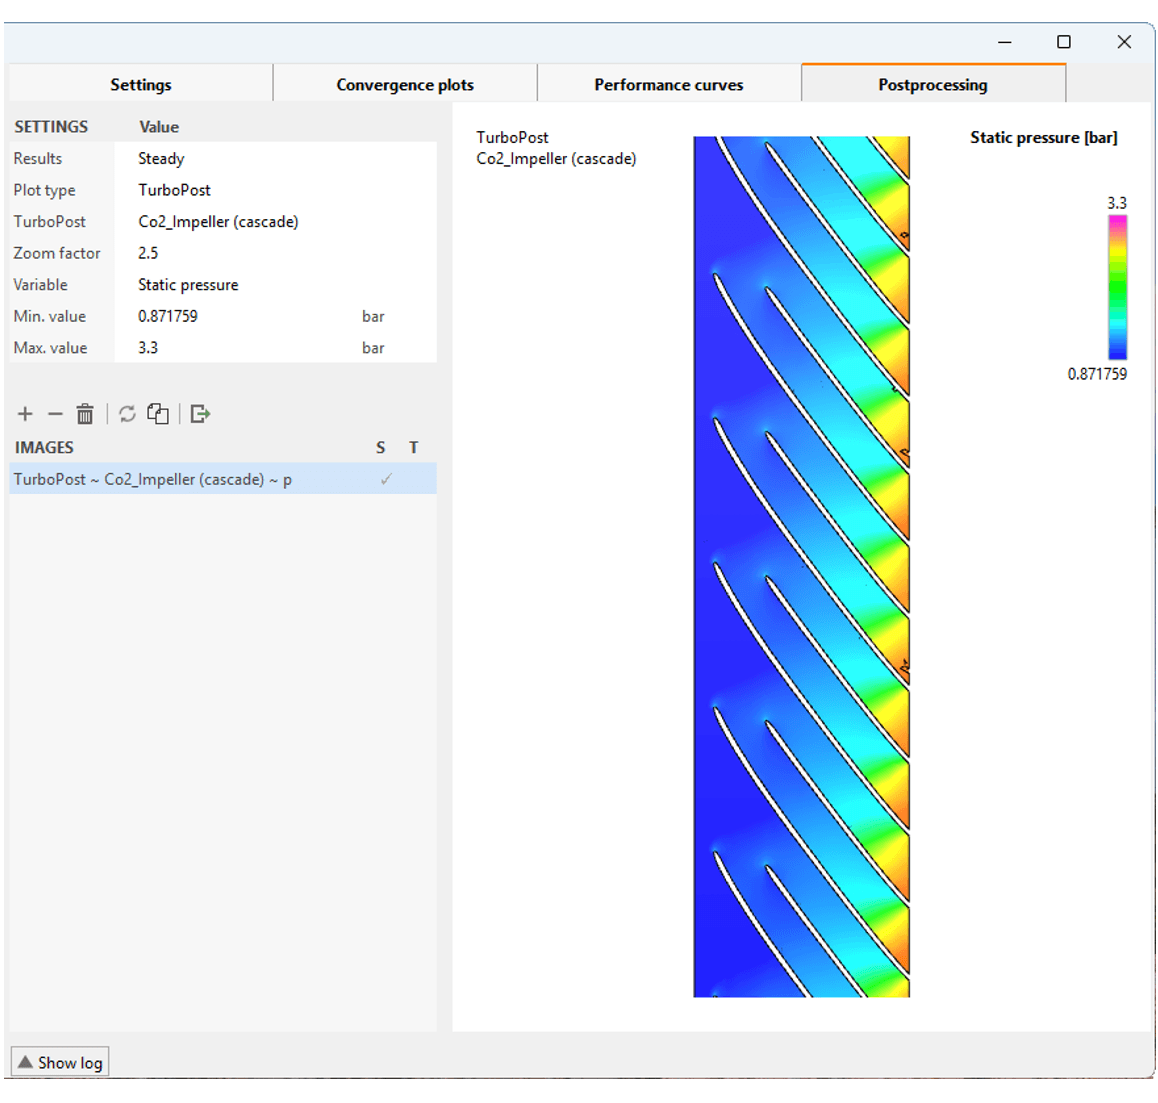Select the TurboPost 'Co2_Impeller (cascade)' value

[x=275, y=221]
